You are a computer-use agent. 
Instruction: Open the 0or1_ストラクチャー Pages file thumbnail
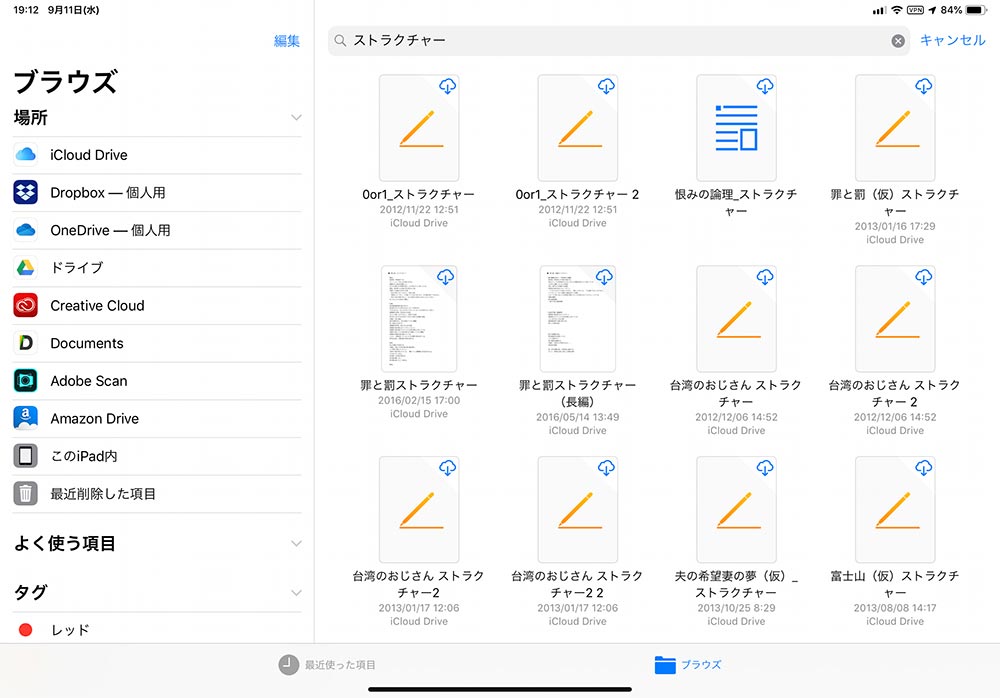click(419, 128)
